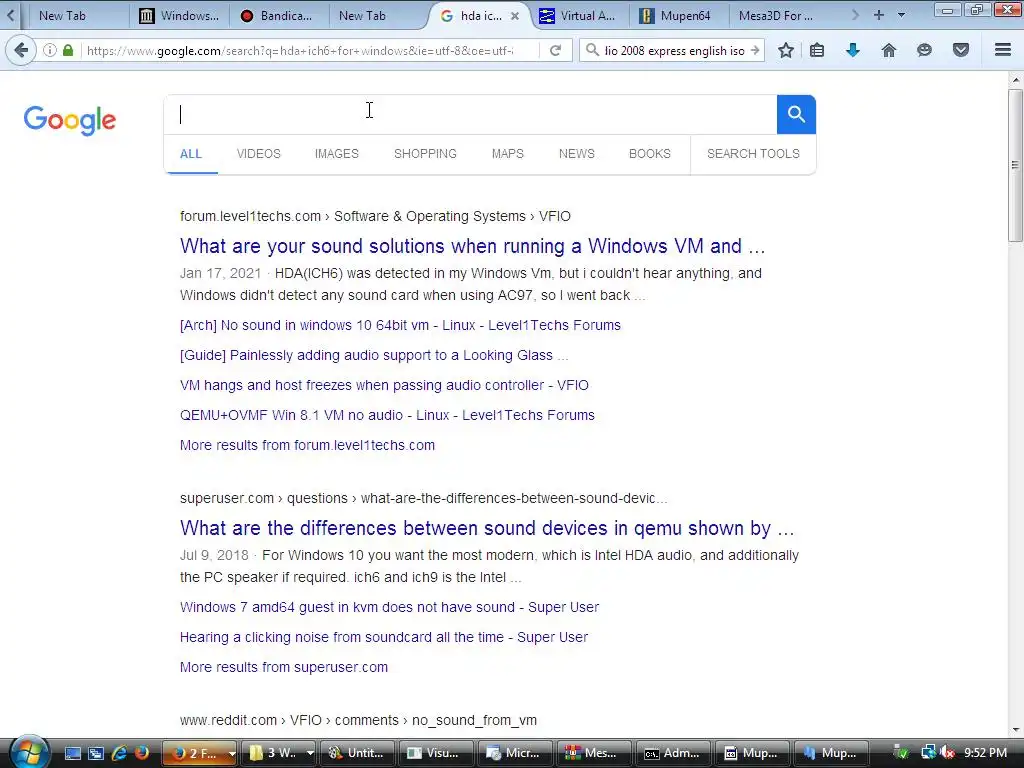Open the Downloads arrow icon
1024x768 pixels.
tap(853, 50)
